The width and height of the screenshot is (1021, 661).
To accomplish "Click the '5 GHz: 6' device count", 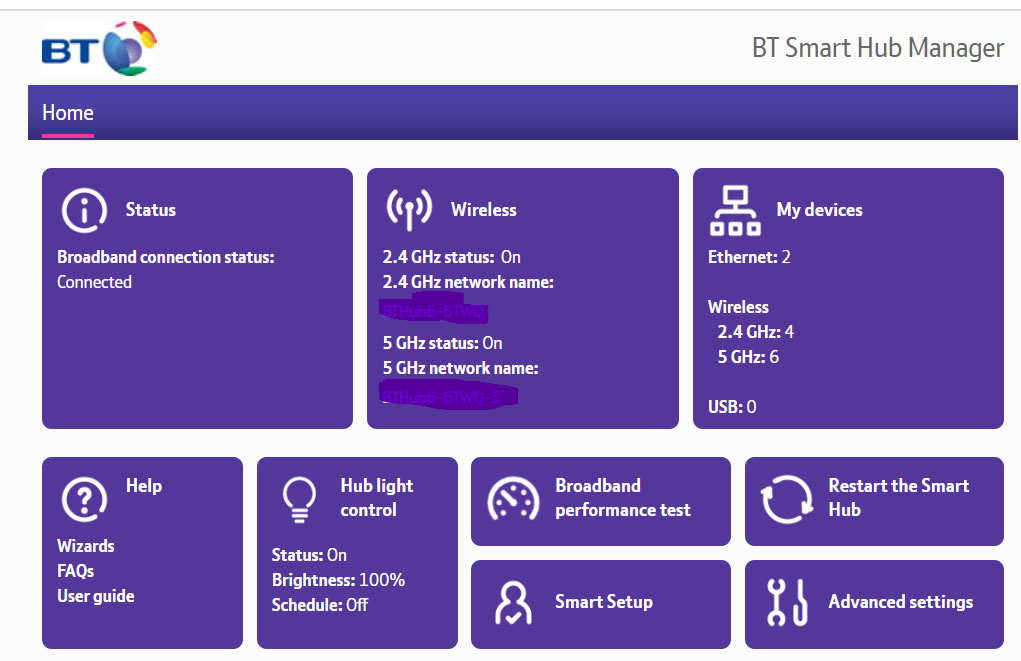I will 748,357.
